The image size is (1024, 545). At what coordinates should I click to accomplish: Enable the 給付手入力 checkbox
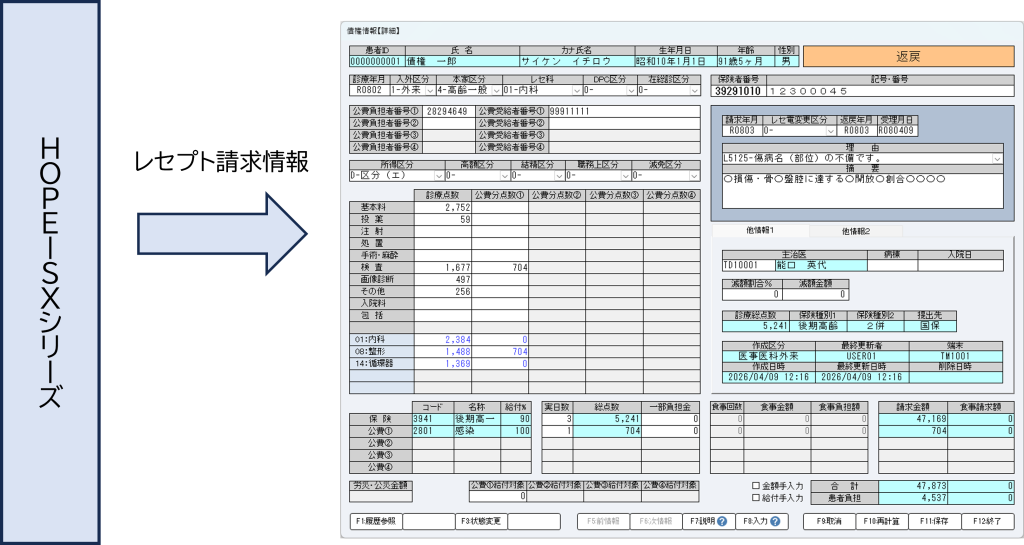[x=756, y=497]
